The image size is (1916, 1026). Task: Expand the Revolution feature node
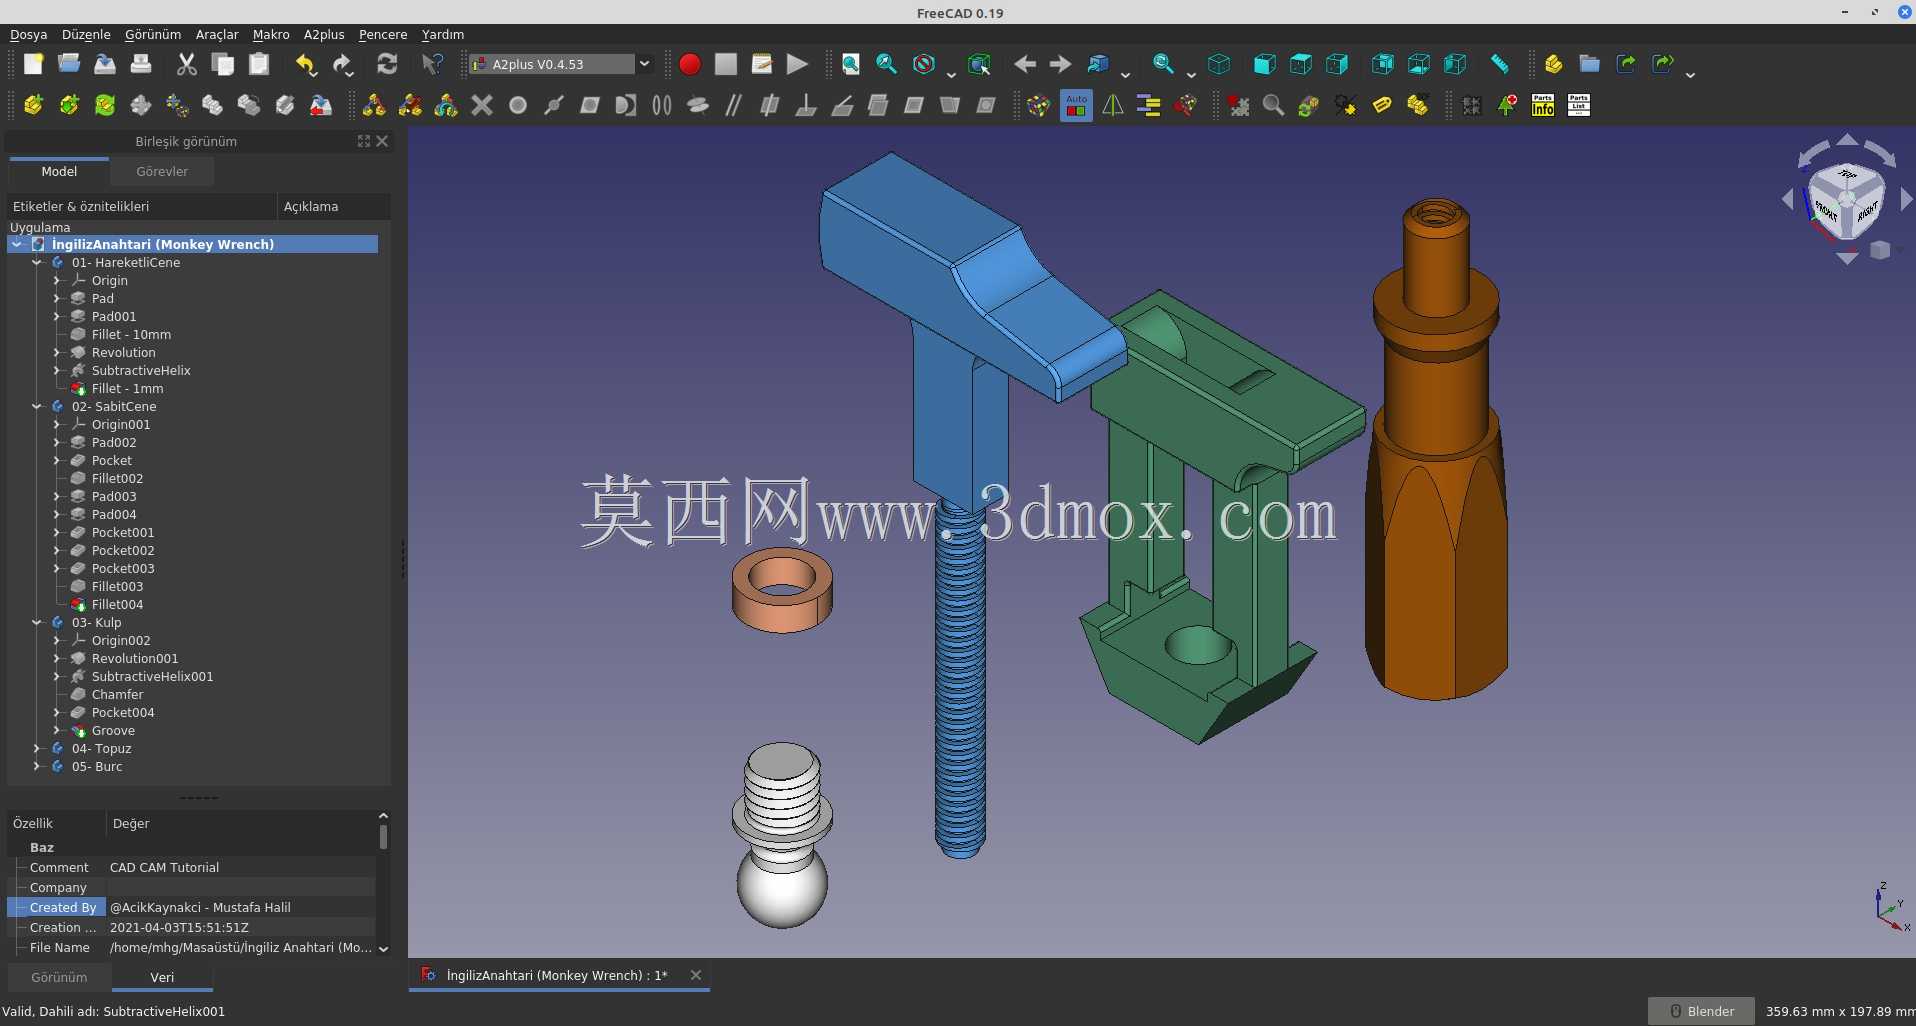[x=57, y=353]
